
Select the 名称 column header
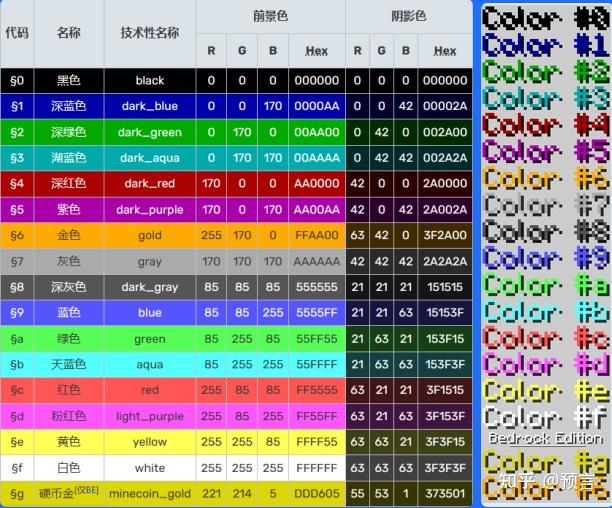pos(69,32)
